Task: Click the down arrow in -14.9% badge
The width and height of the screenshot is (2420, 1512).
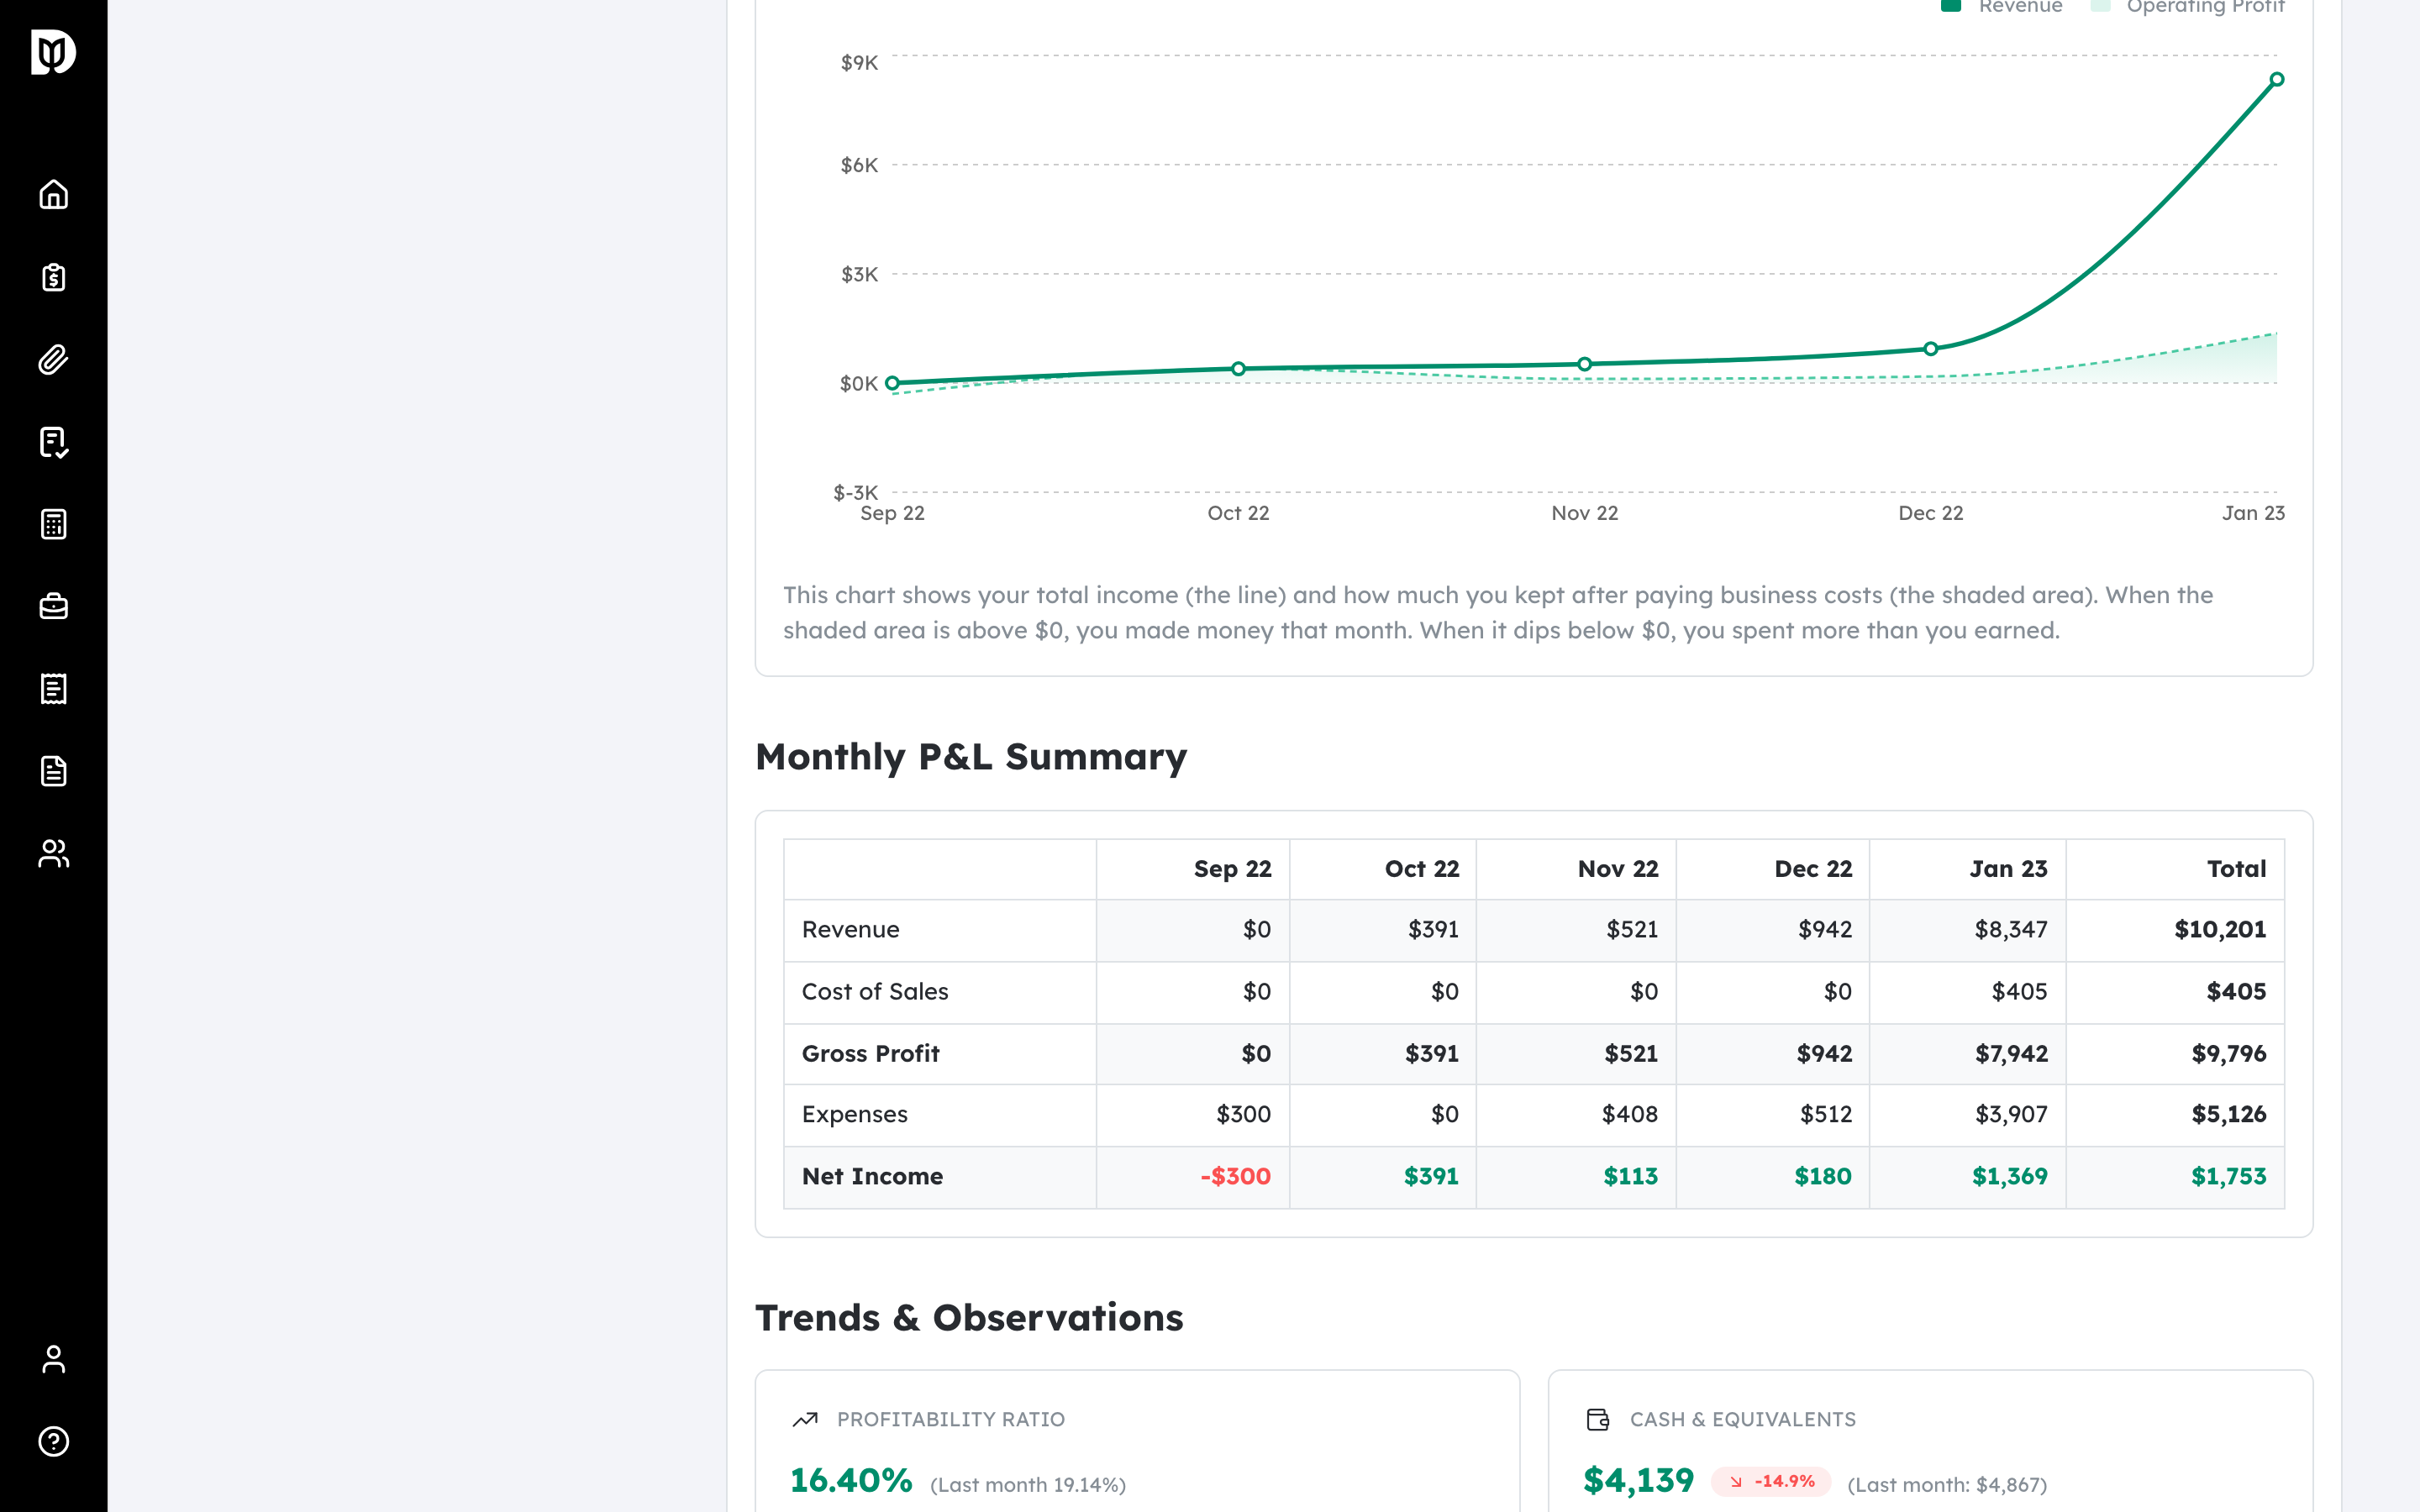Action: 1736,1482
